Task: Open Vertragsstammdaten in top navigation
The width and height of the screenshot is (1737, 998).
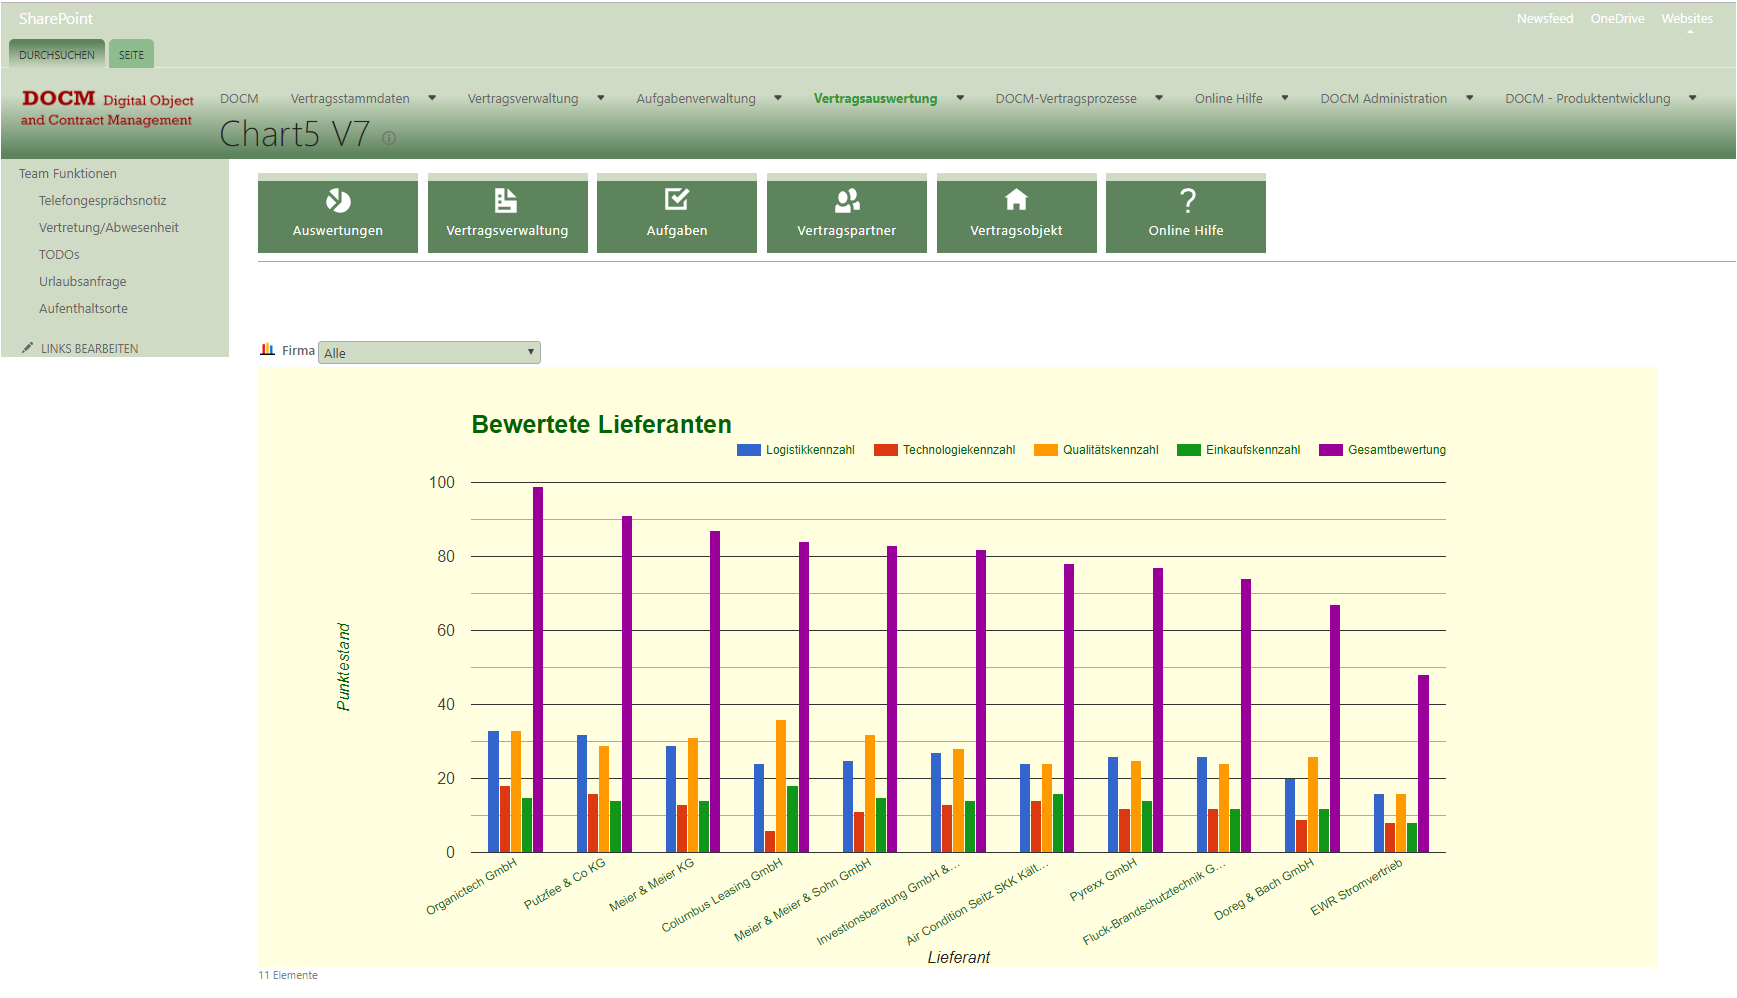Action: (x=350, y=98)
